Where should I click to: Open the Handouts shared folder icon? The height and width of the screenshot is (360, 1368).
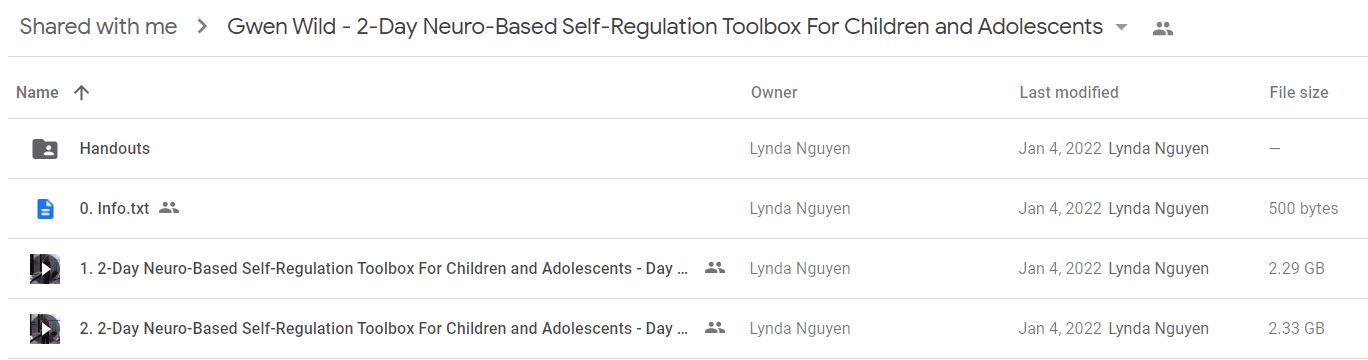tap(45, 149)
